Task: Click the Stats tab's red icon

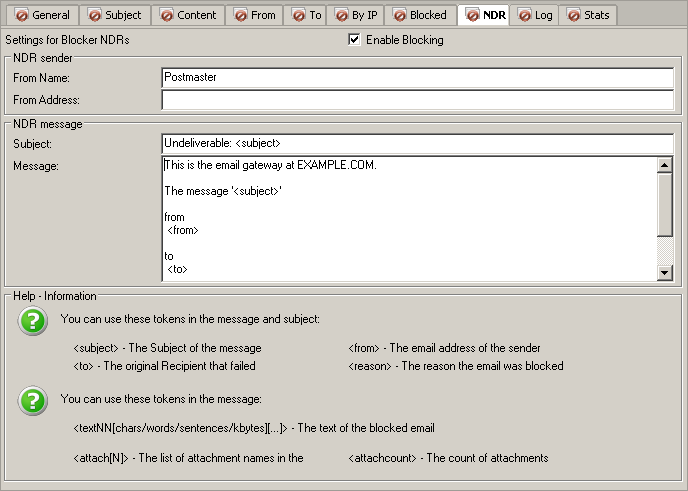Action: 573,15
